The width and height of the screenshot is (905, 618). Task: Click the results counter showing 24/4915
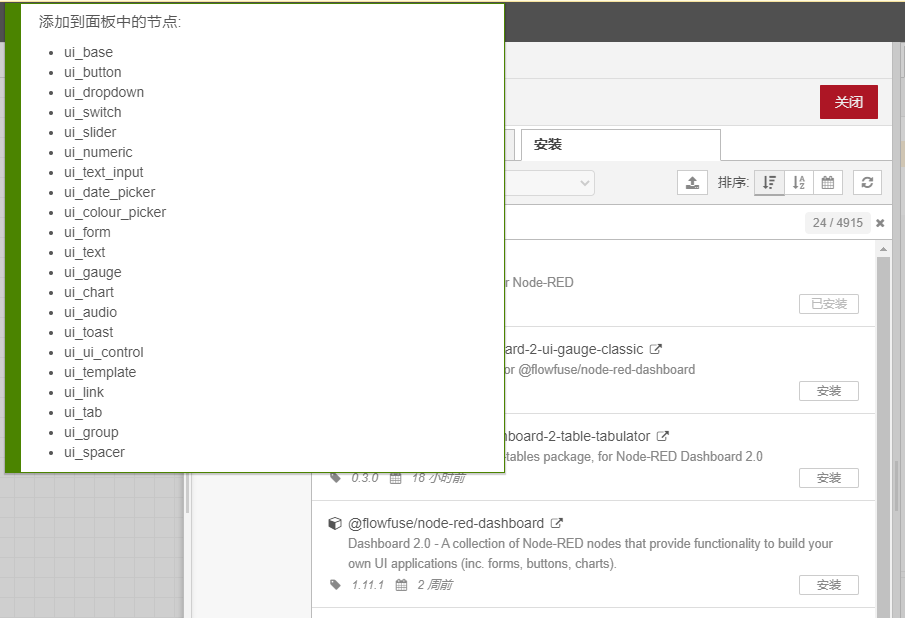[x=837, y=222]
